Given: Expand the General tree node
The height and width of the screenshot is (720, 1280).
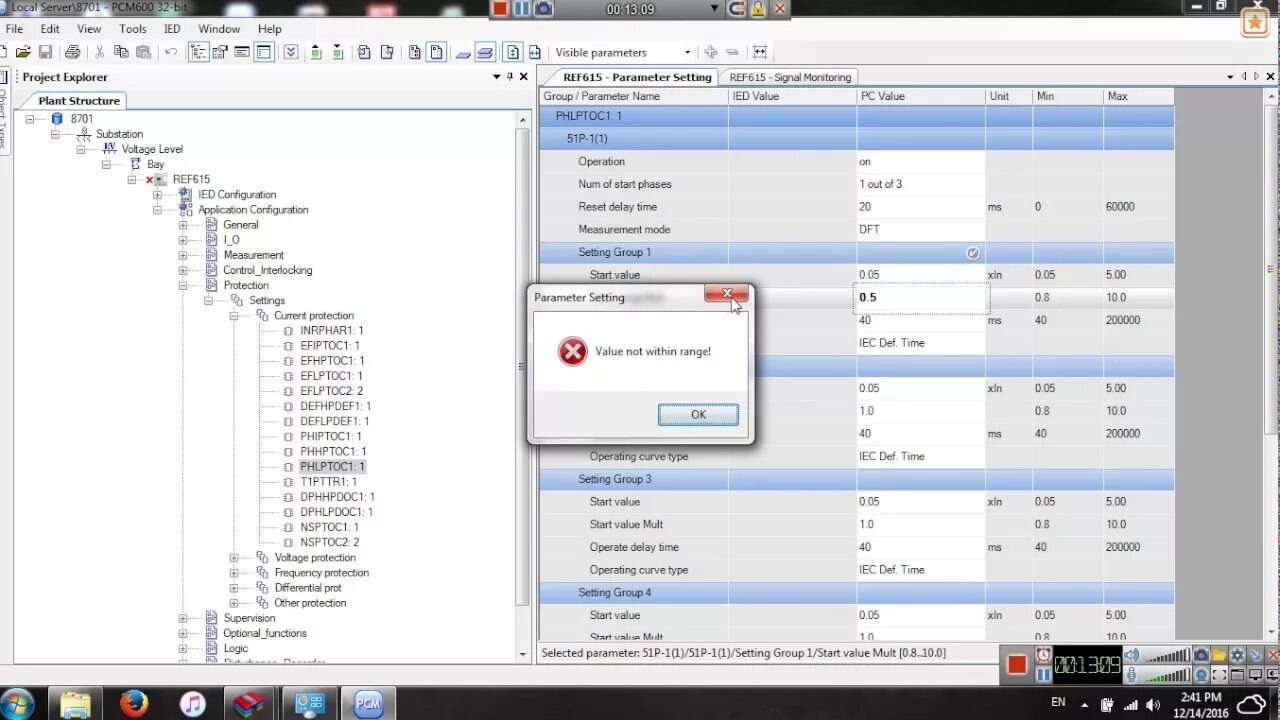Looking at the screenshot, I should 183,225.
